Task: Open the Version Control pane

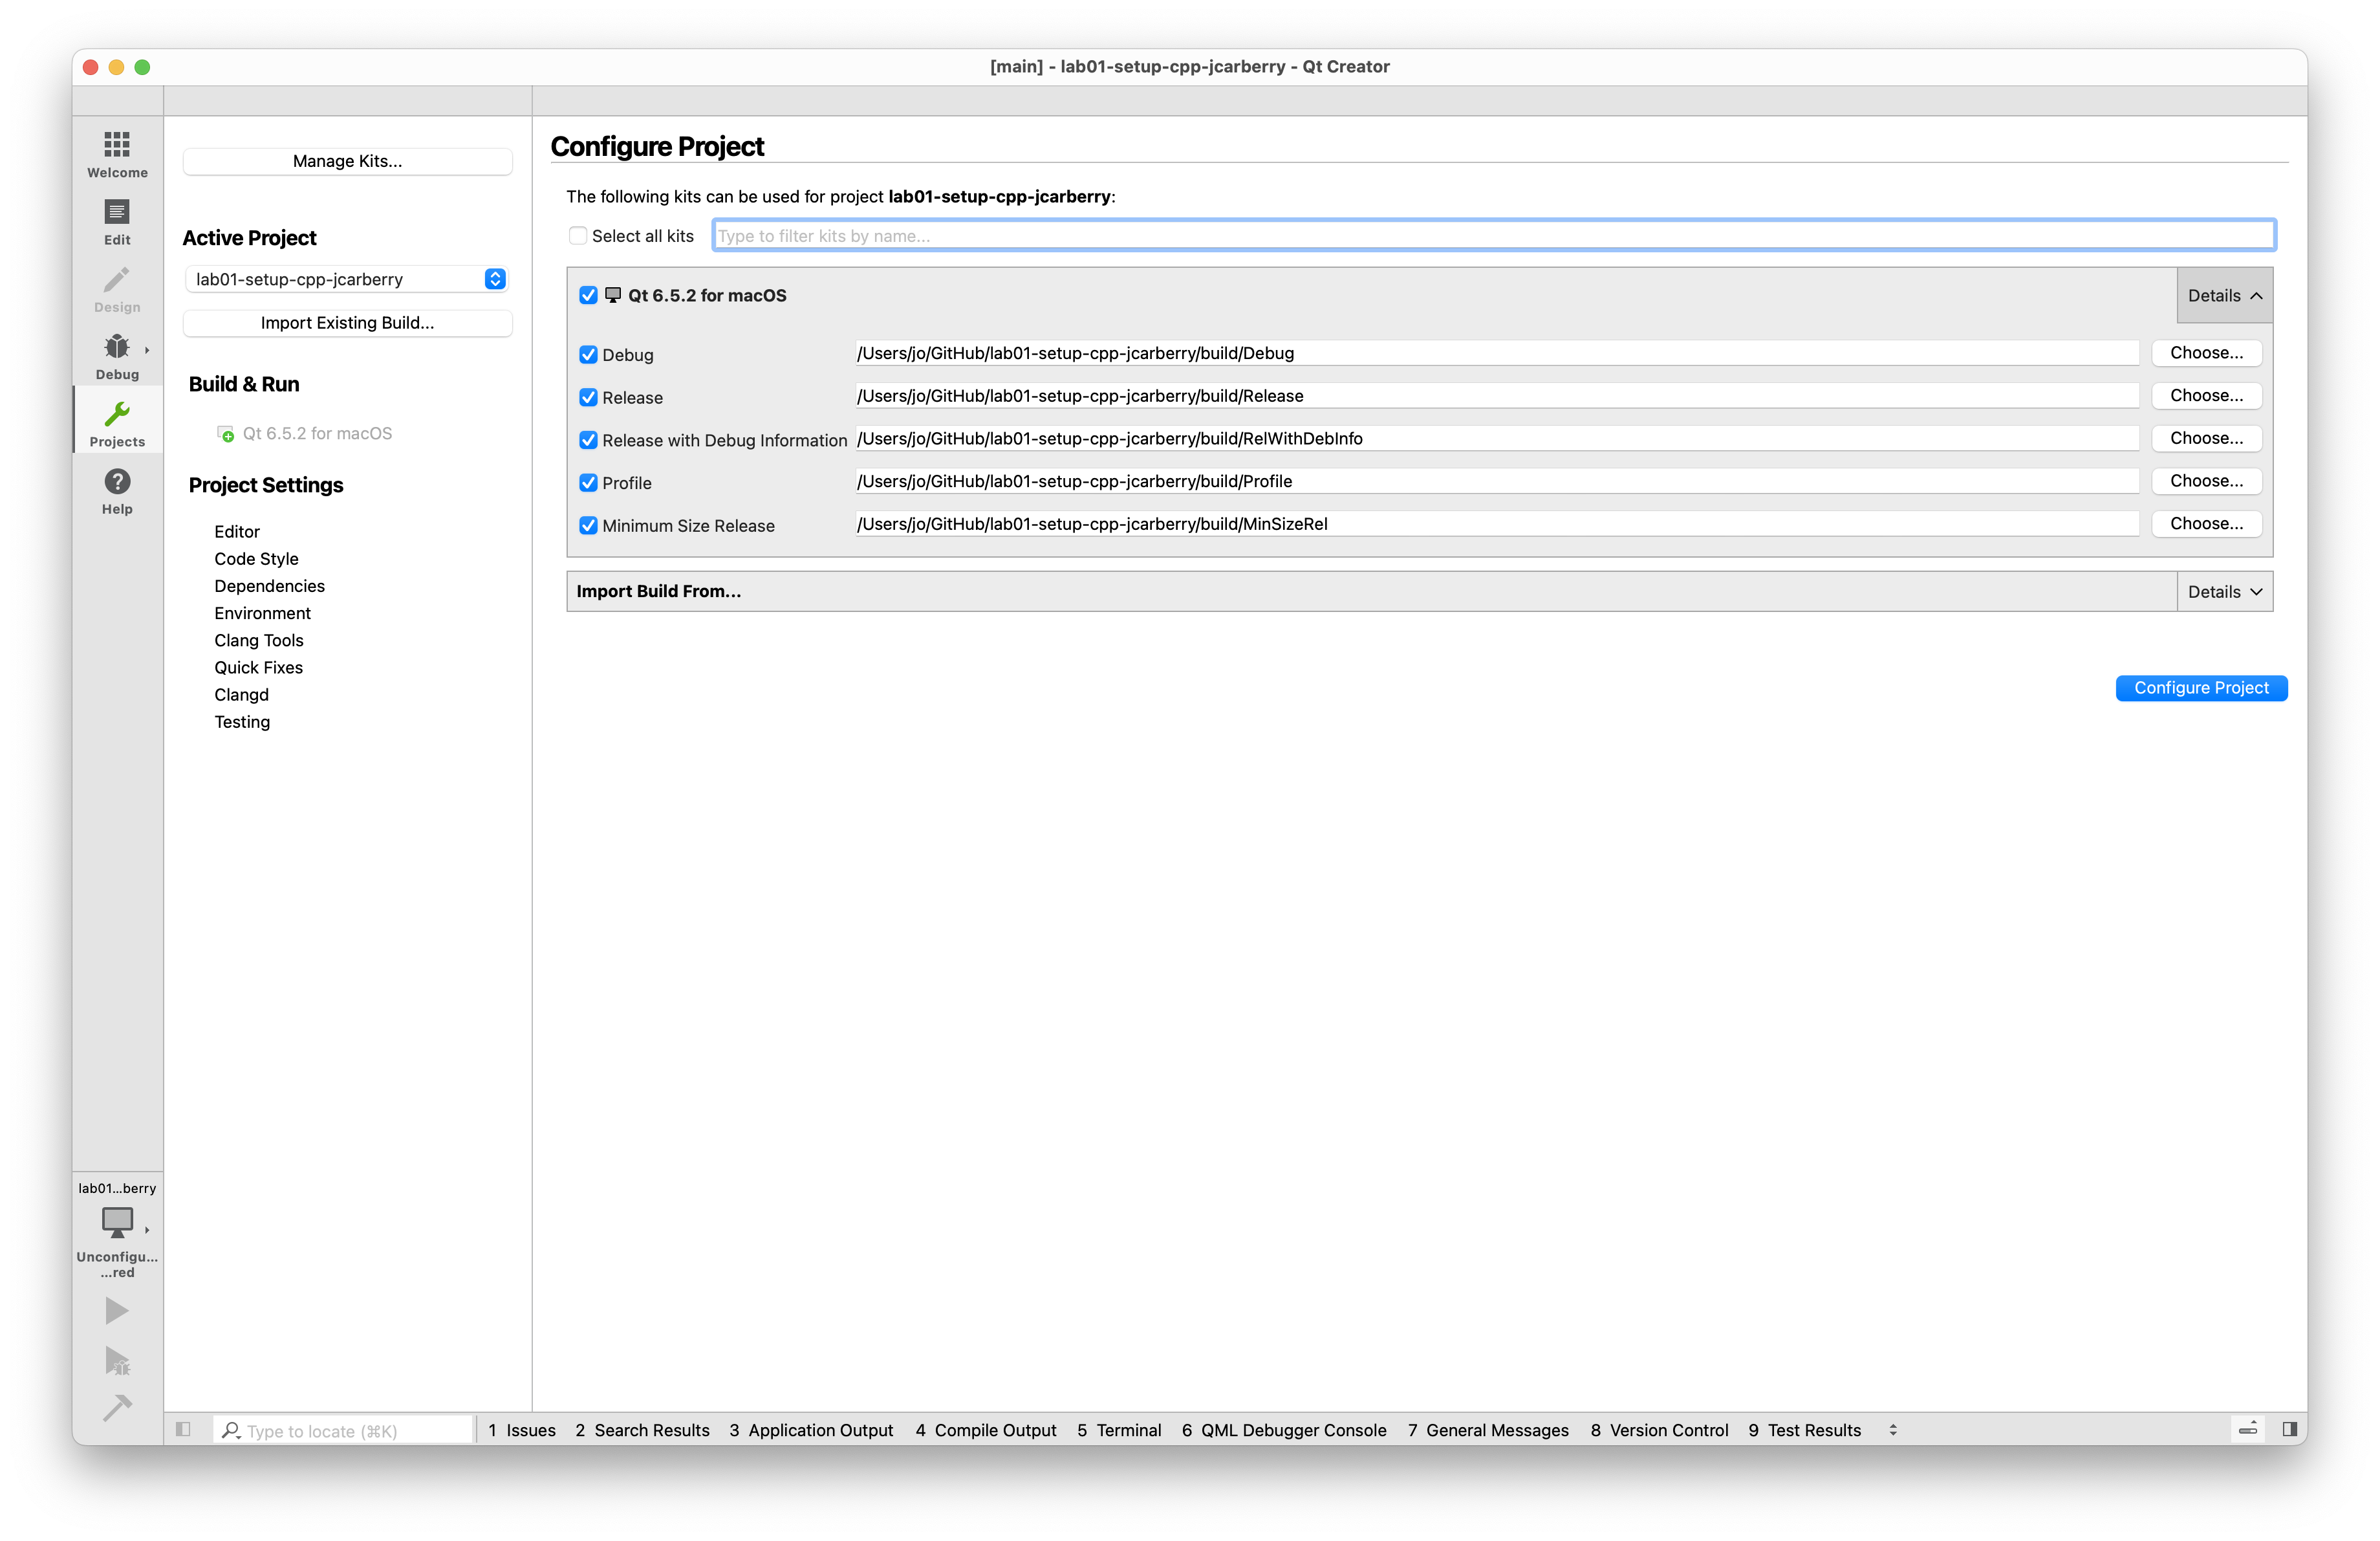Action: [1659, 1430]
